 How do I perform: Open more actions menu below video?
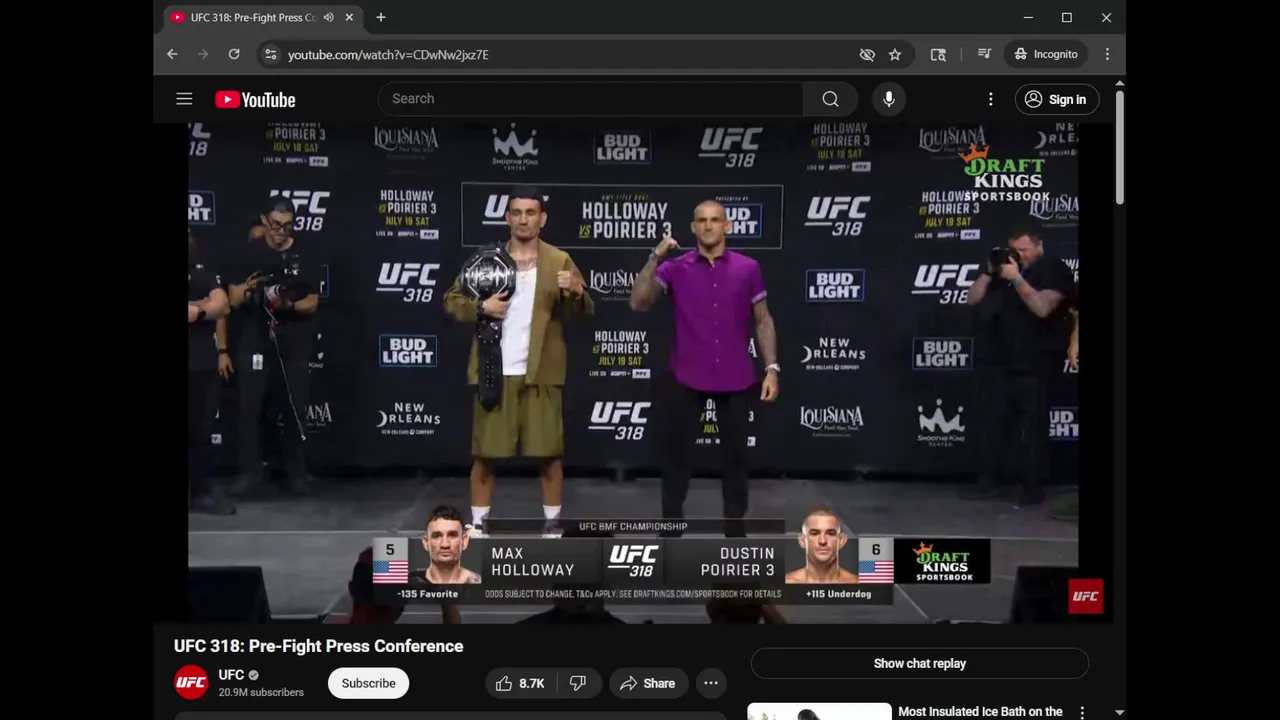tap(711, 683)
